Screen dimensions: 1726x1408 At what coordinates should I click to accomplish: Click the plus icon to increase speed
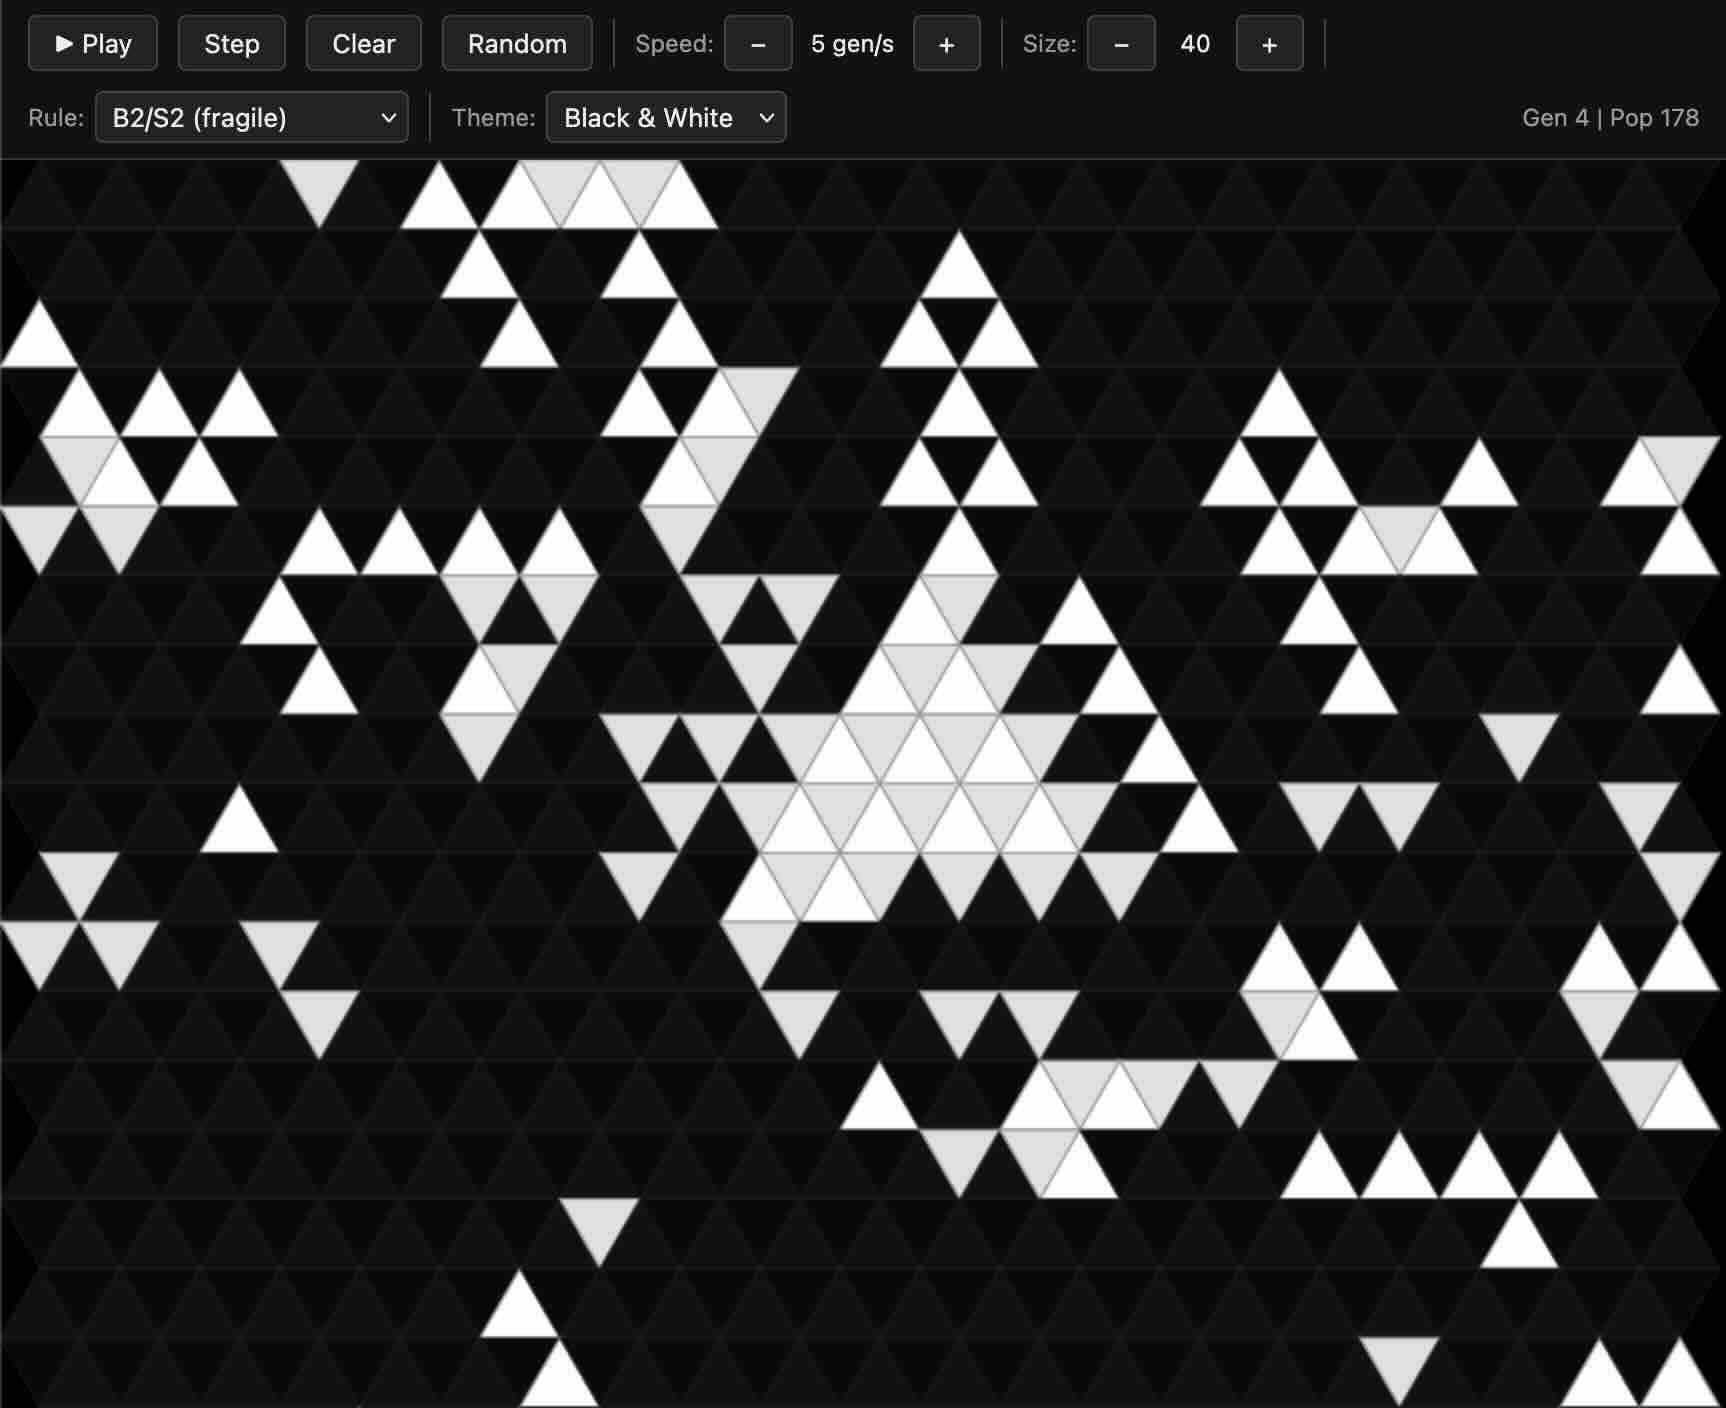coord(946,43)
